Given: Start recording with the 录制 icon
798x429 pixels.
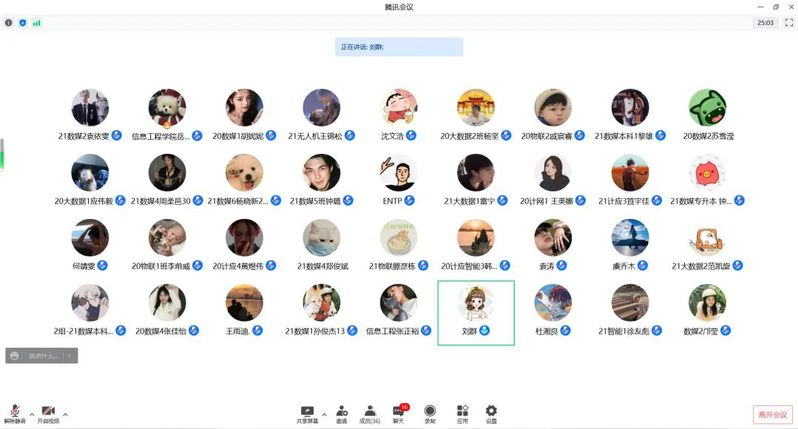Looking at the screenshot, I should (x=430, y=412).
